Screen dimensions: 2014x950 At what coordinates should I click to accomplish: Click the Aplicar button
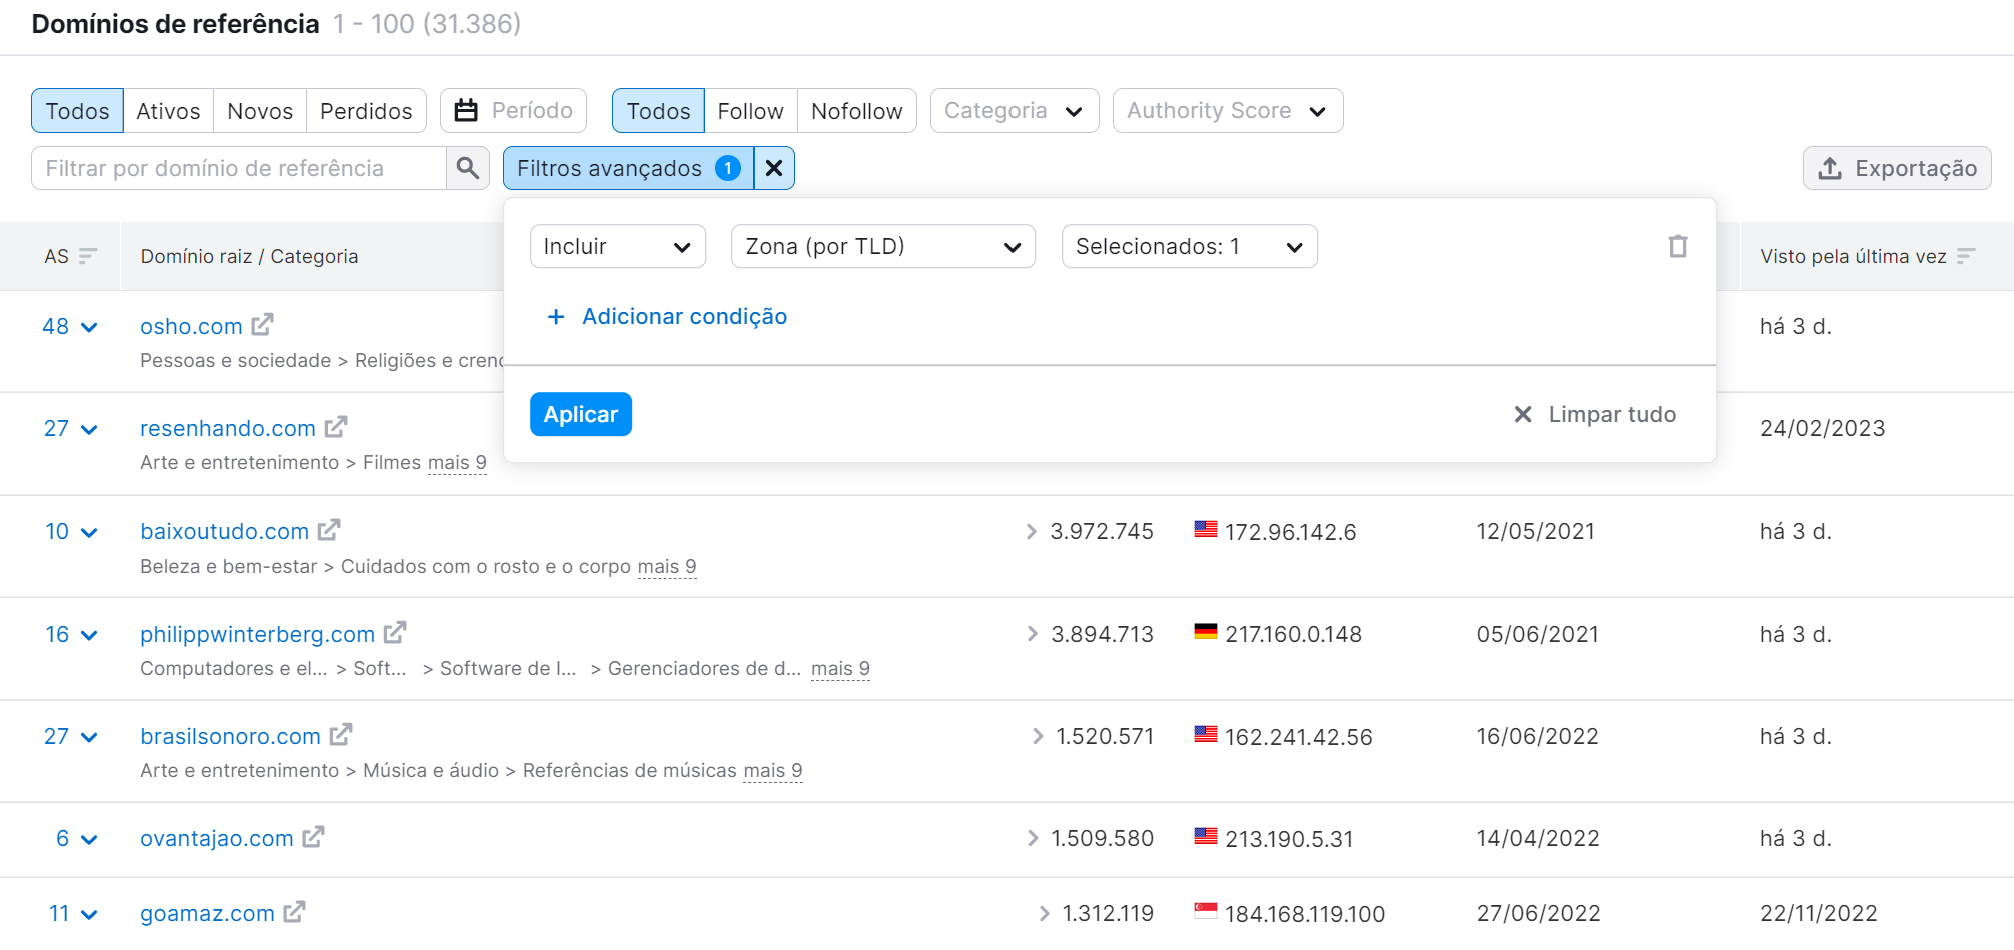coord(580,413)
